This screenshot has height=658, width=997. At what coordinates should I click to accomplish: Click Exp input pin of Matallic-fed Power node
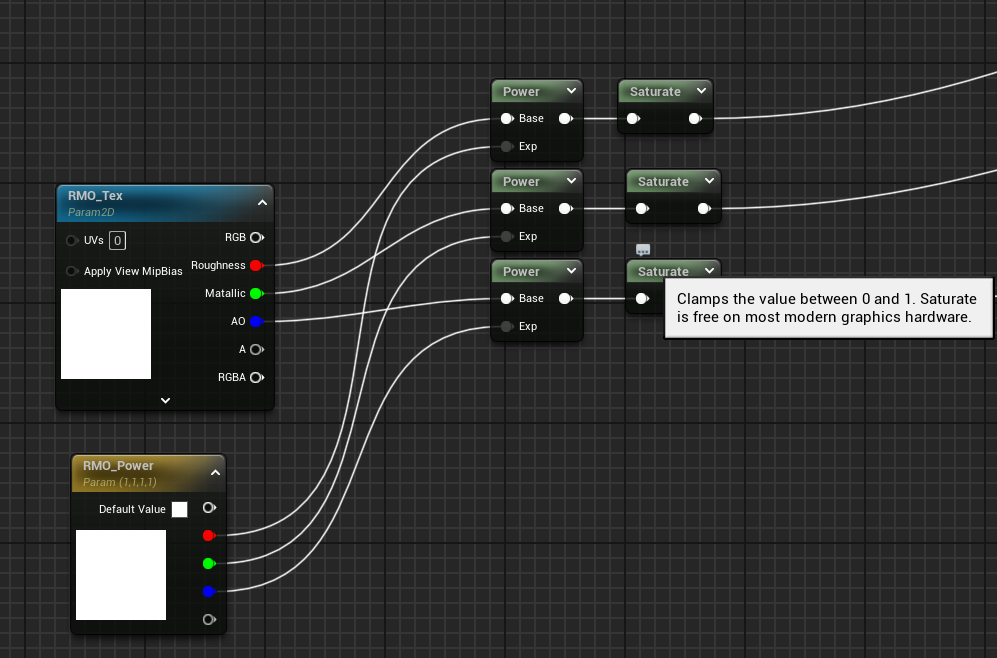click(507, 236)
